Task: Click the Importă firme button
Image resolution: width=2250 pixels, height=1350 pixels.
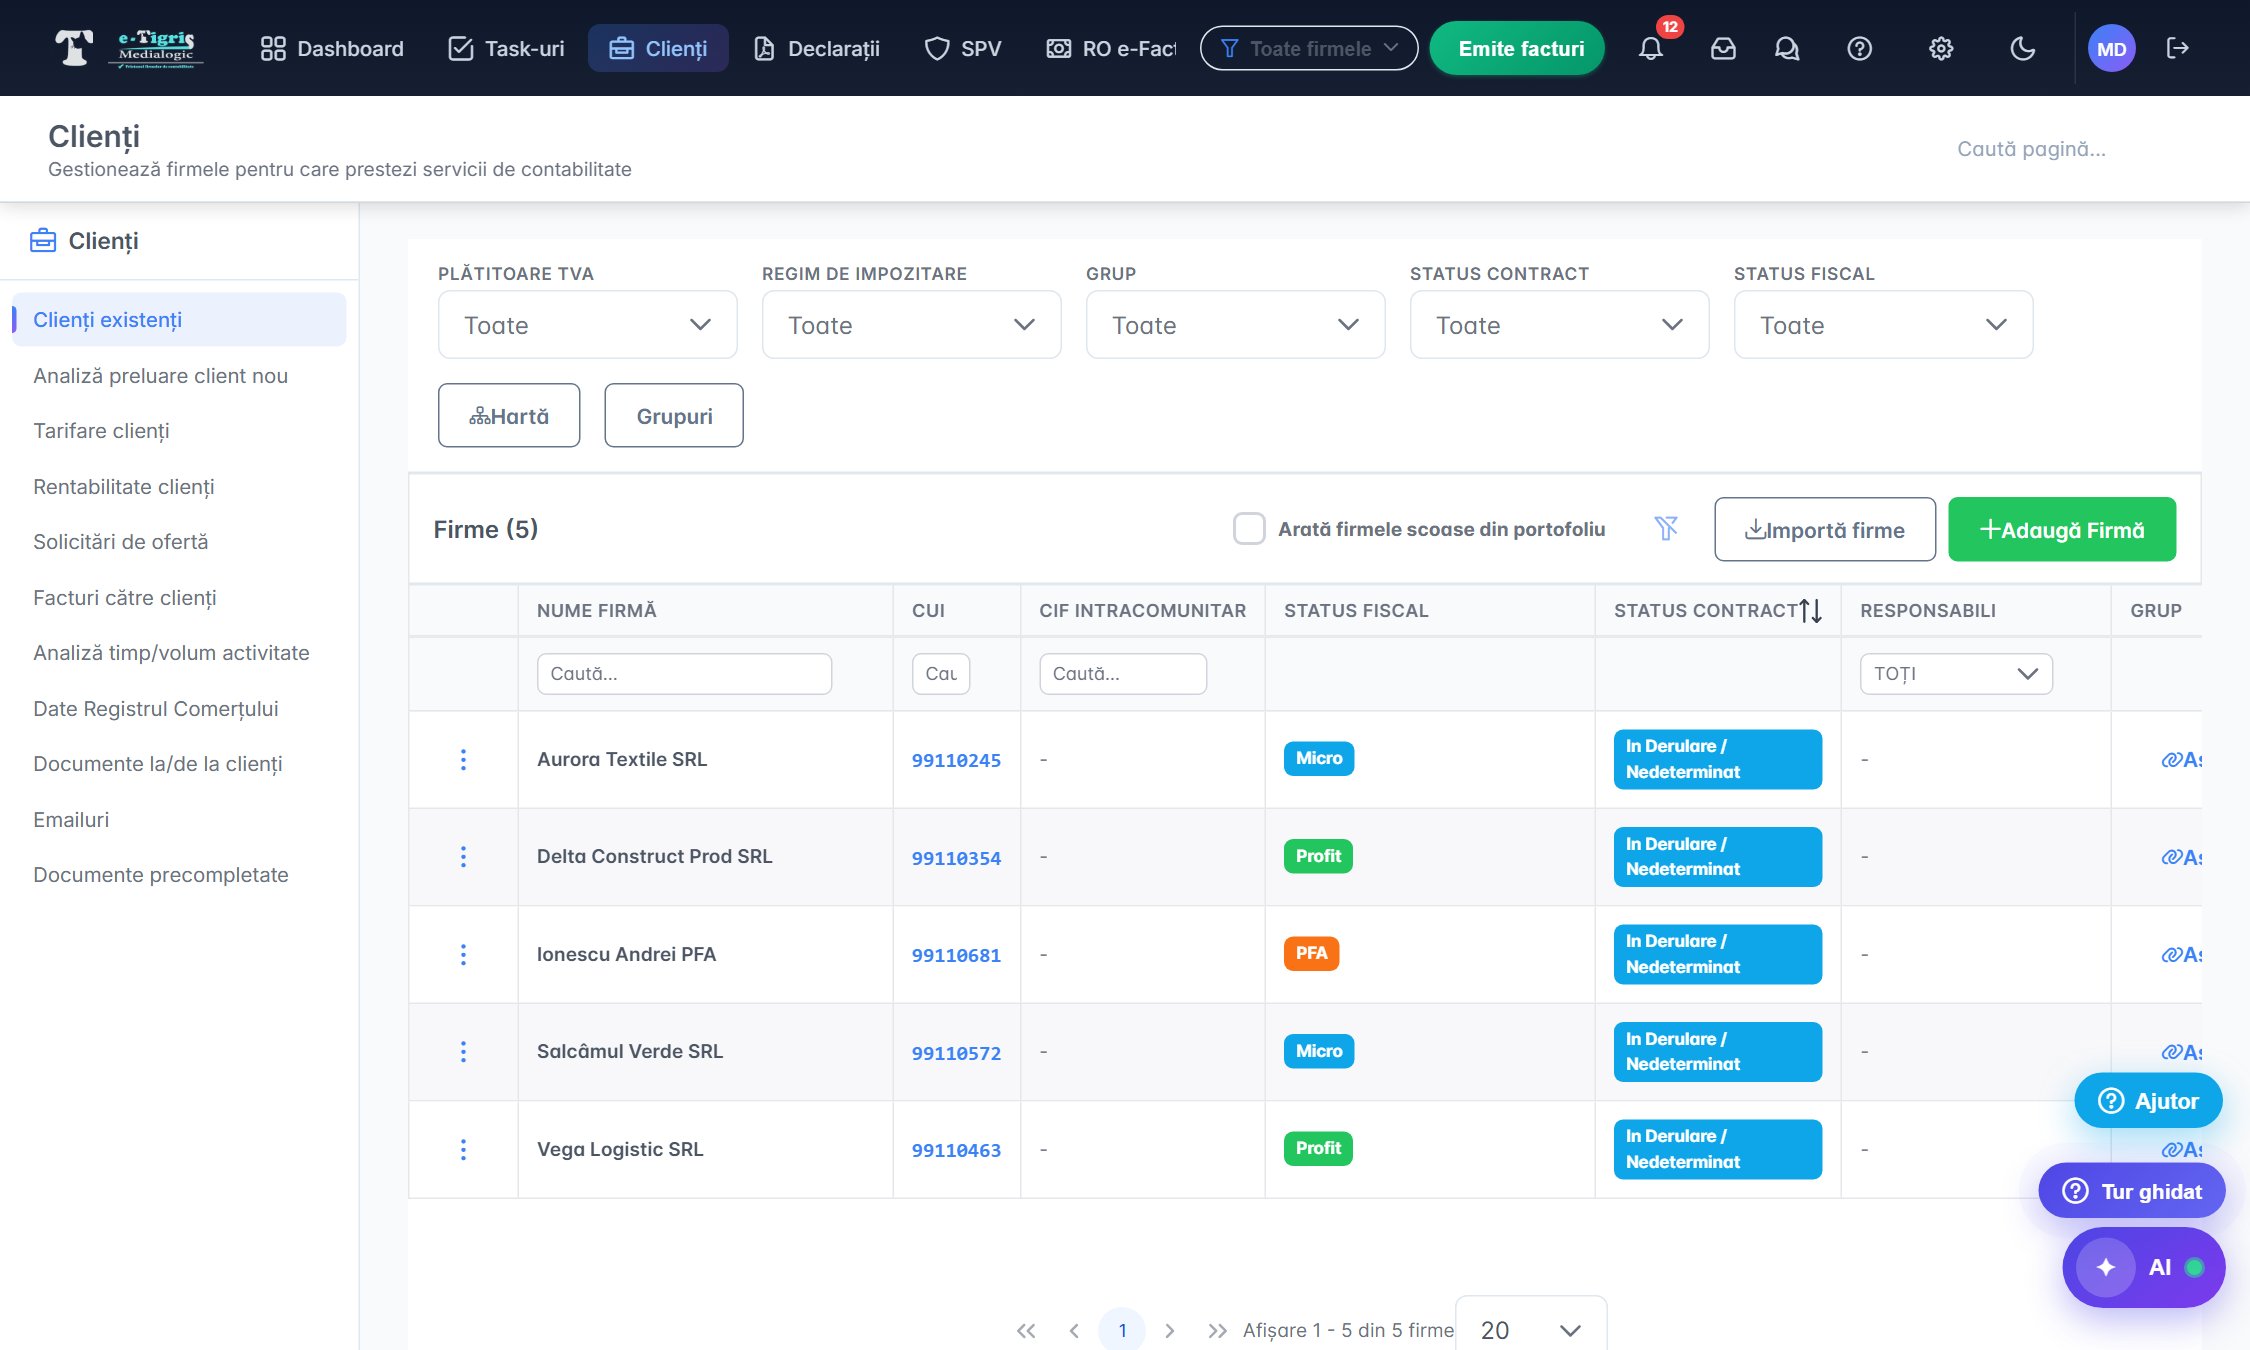Action: pos(1825,529)
